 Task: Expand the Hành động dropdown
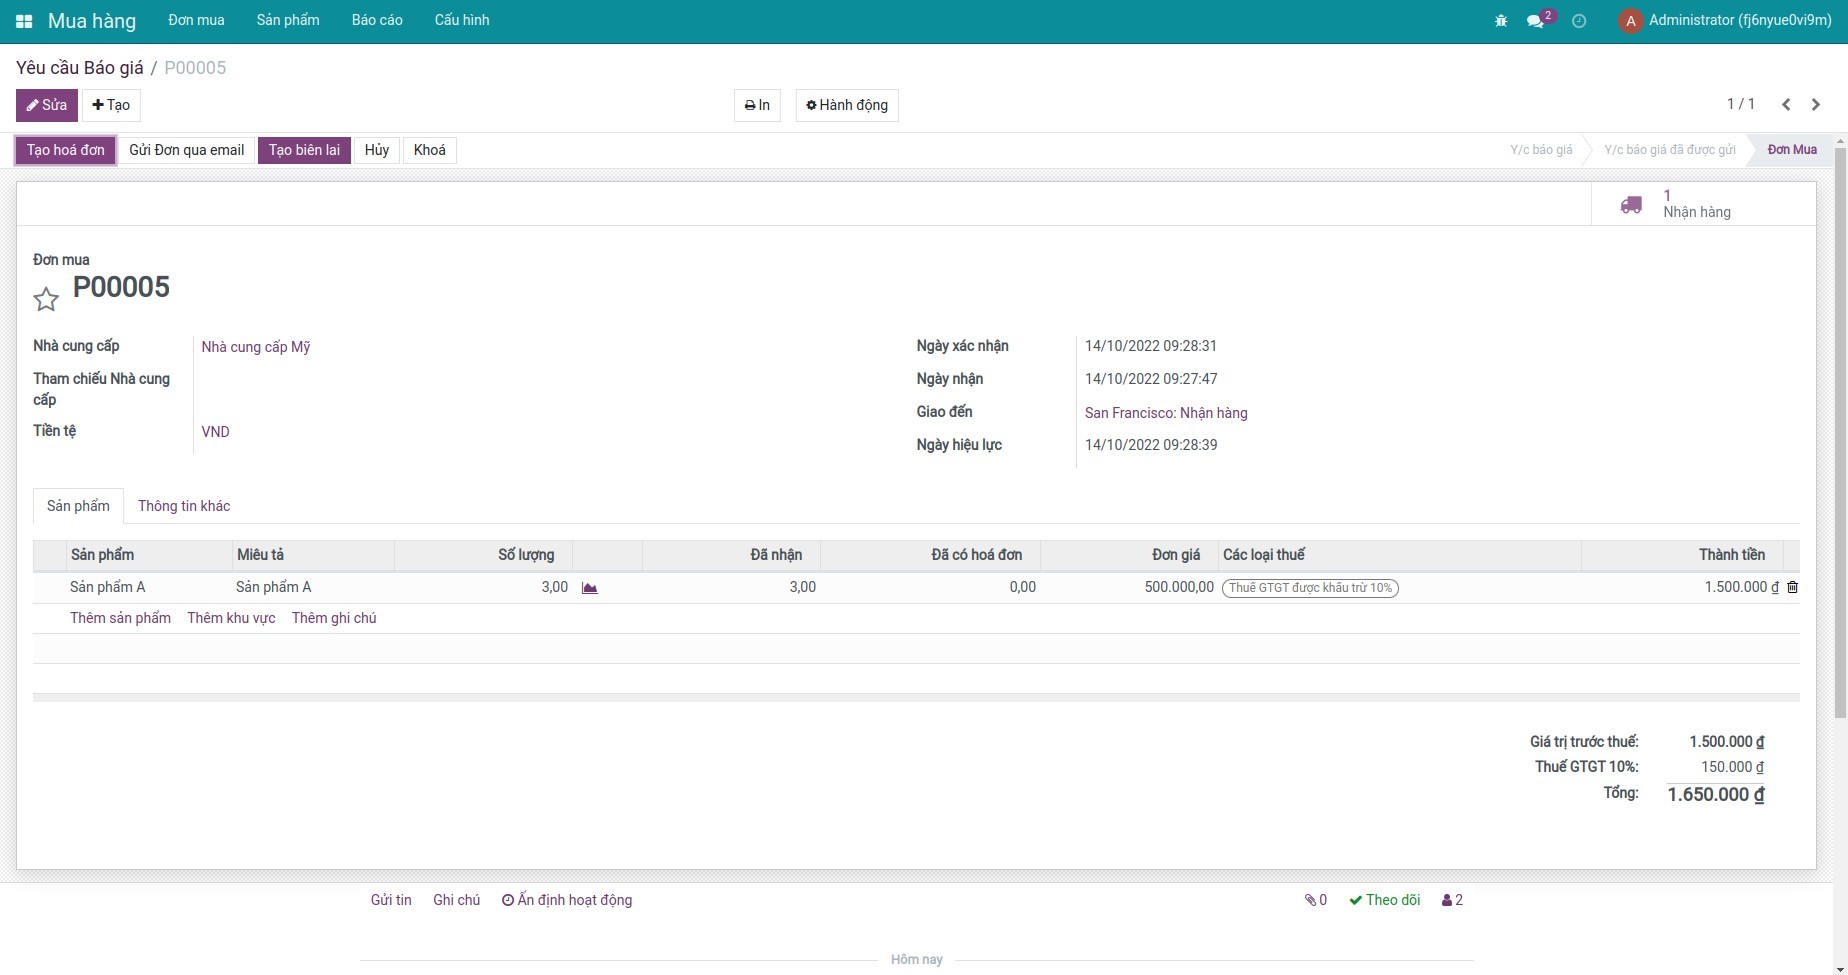(x=847, y=105)
